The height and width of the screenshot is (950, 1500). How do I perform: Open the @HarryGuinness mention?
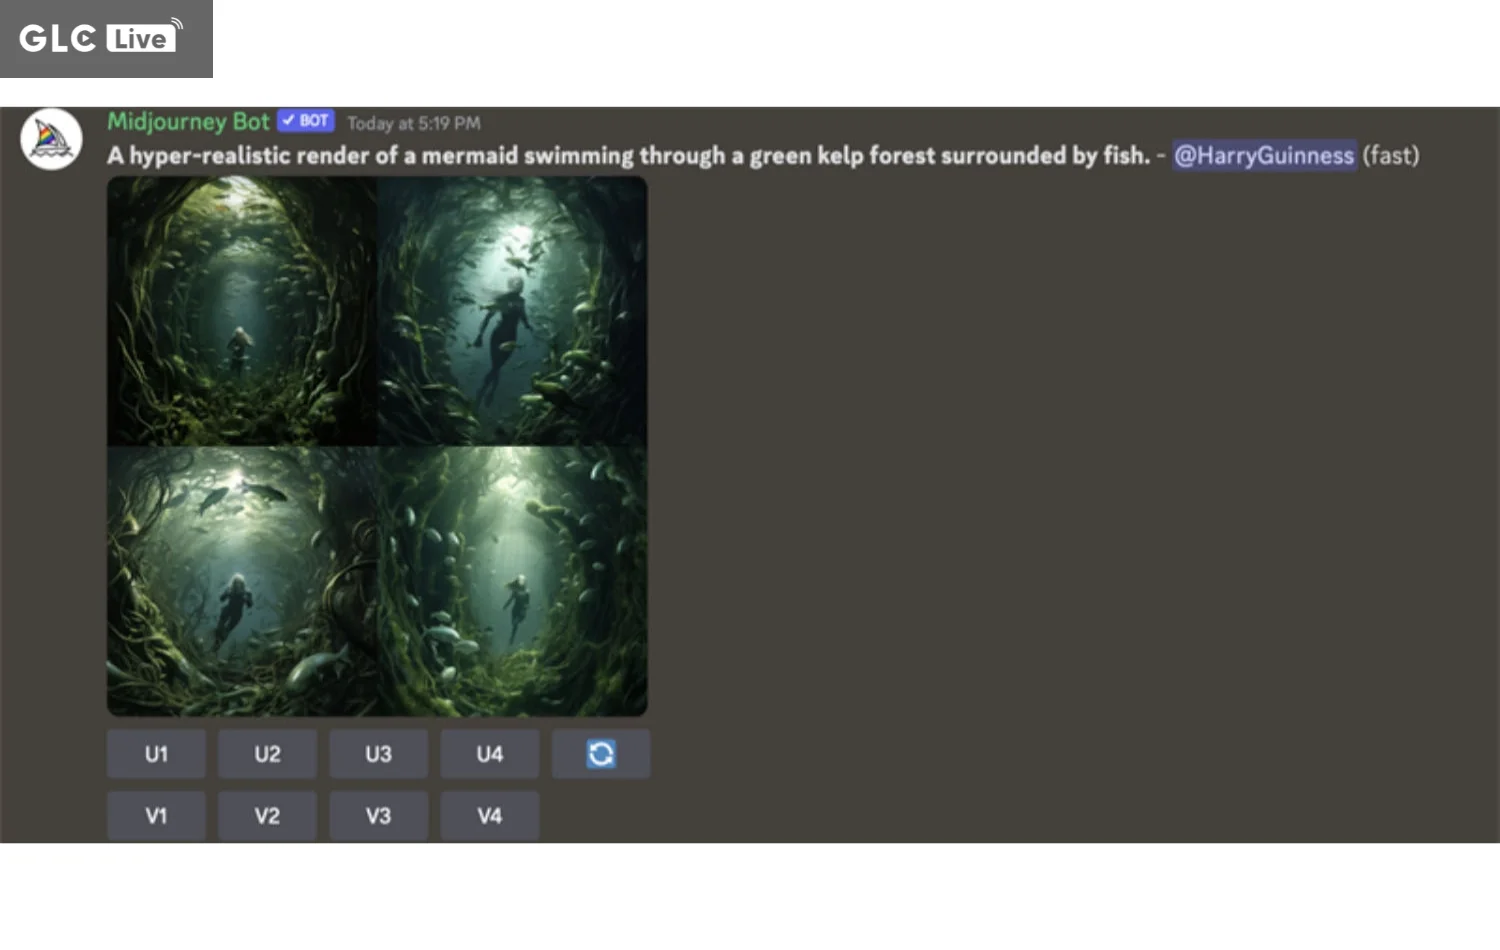click(x=1264, y=156)
